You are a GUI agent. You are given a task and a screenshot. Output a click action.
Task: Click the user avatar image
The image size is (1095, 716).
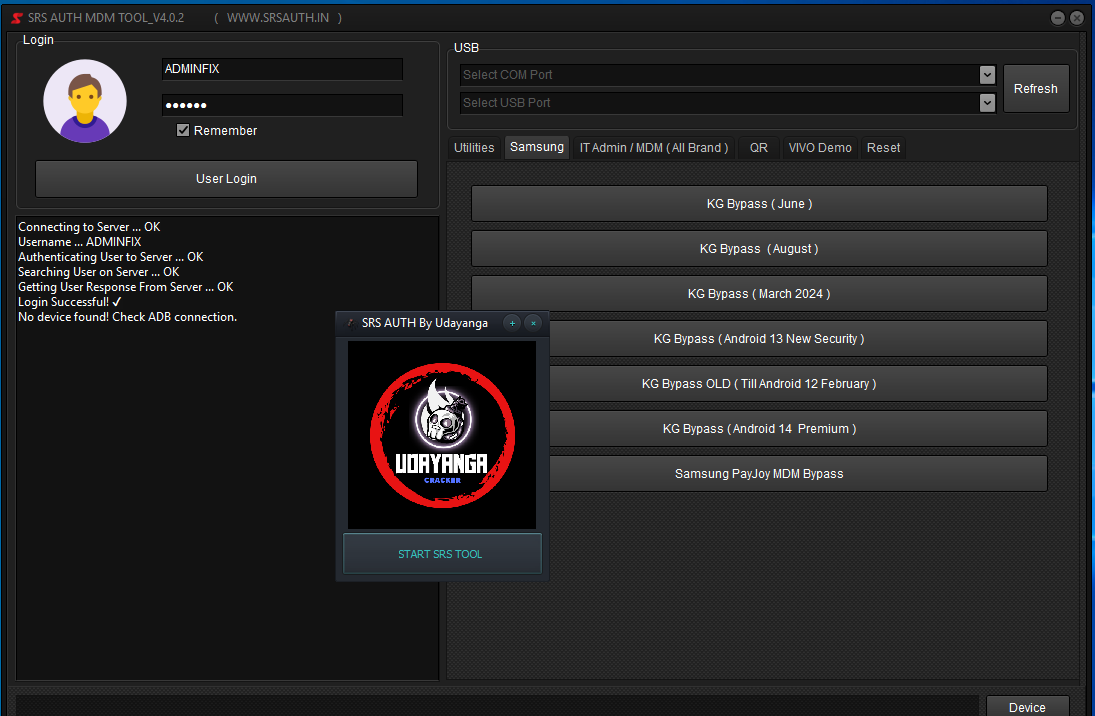click(85, 101)
